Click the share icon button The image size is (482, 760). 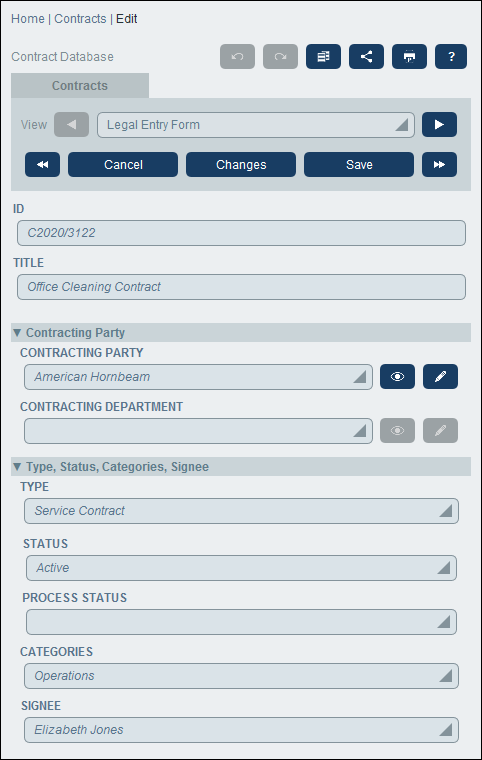tap(367, 57)
